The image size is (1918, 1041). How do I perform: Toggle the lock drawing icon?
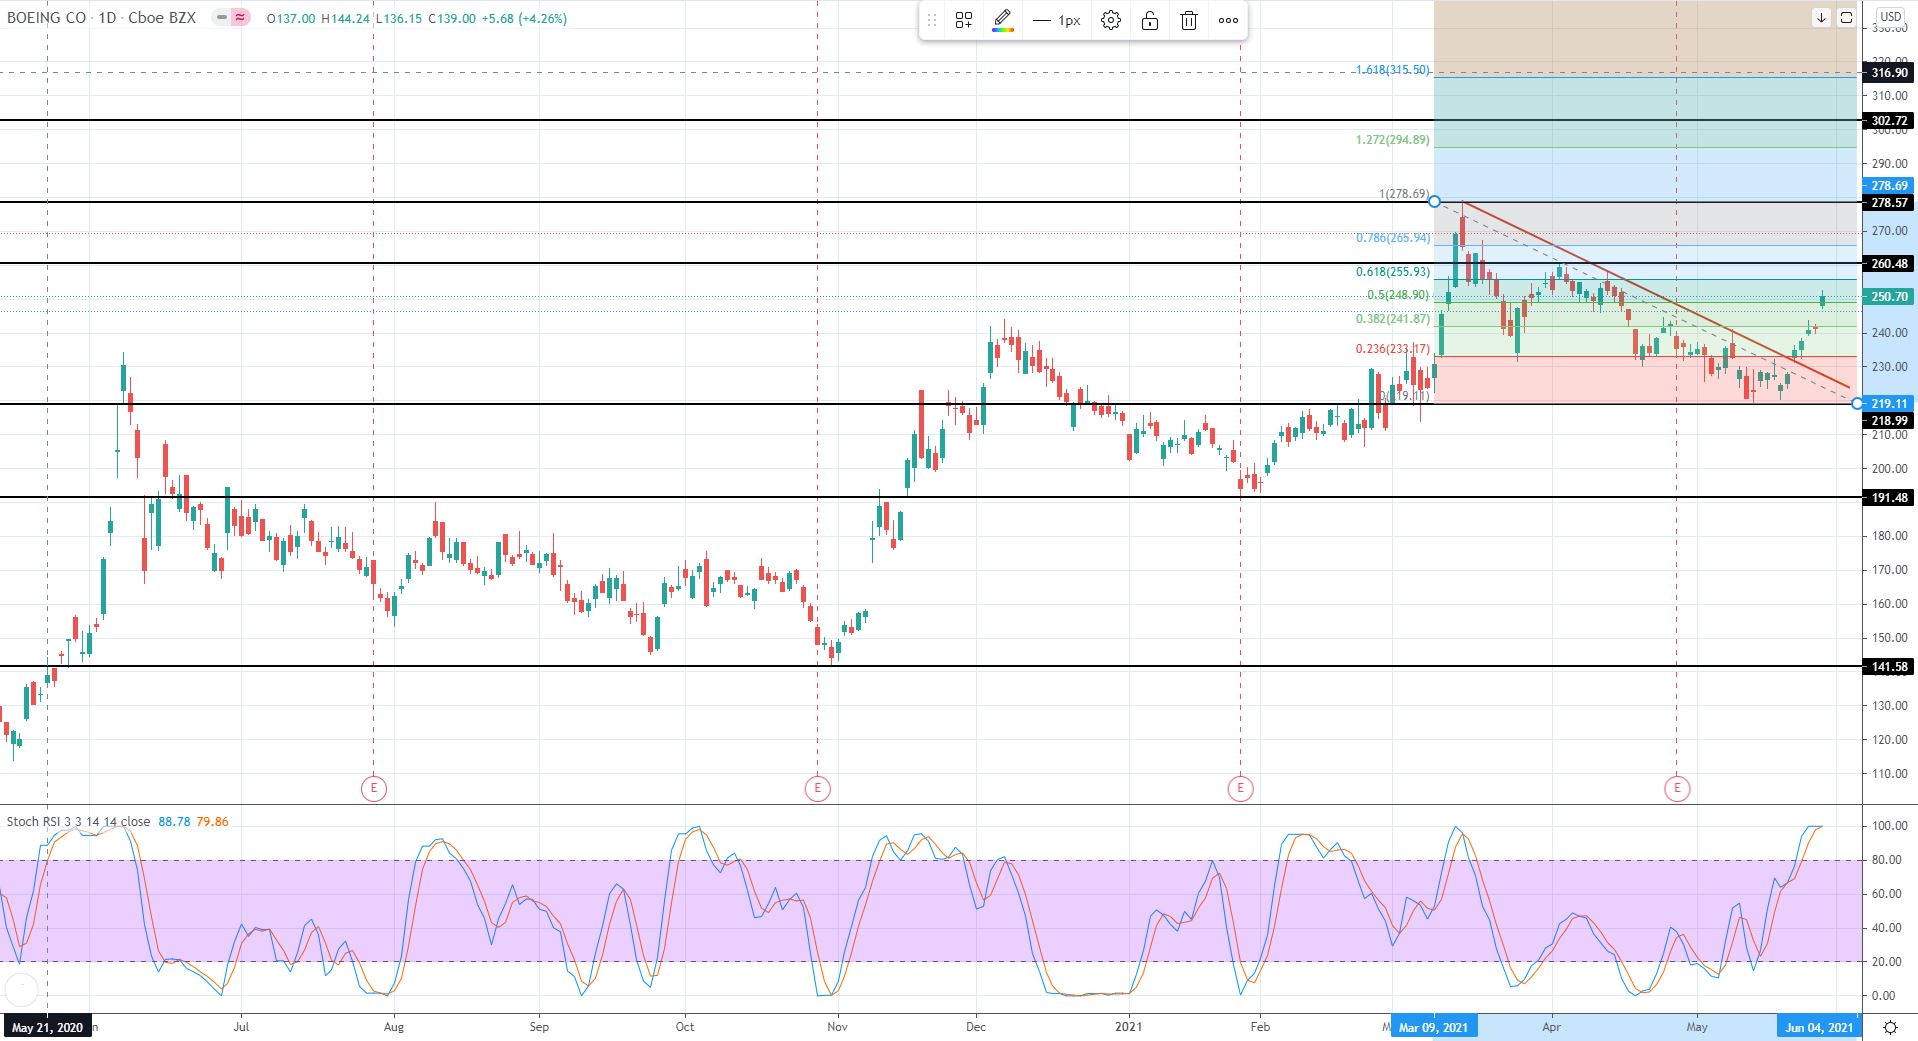click(1150, 20)
